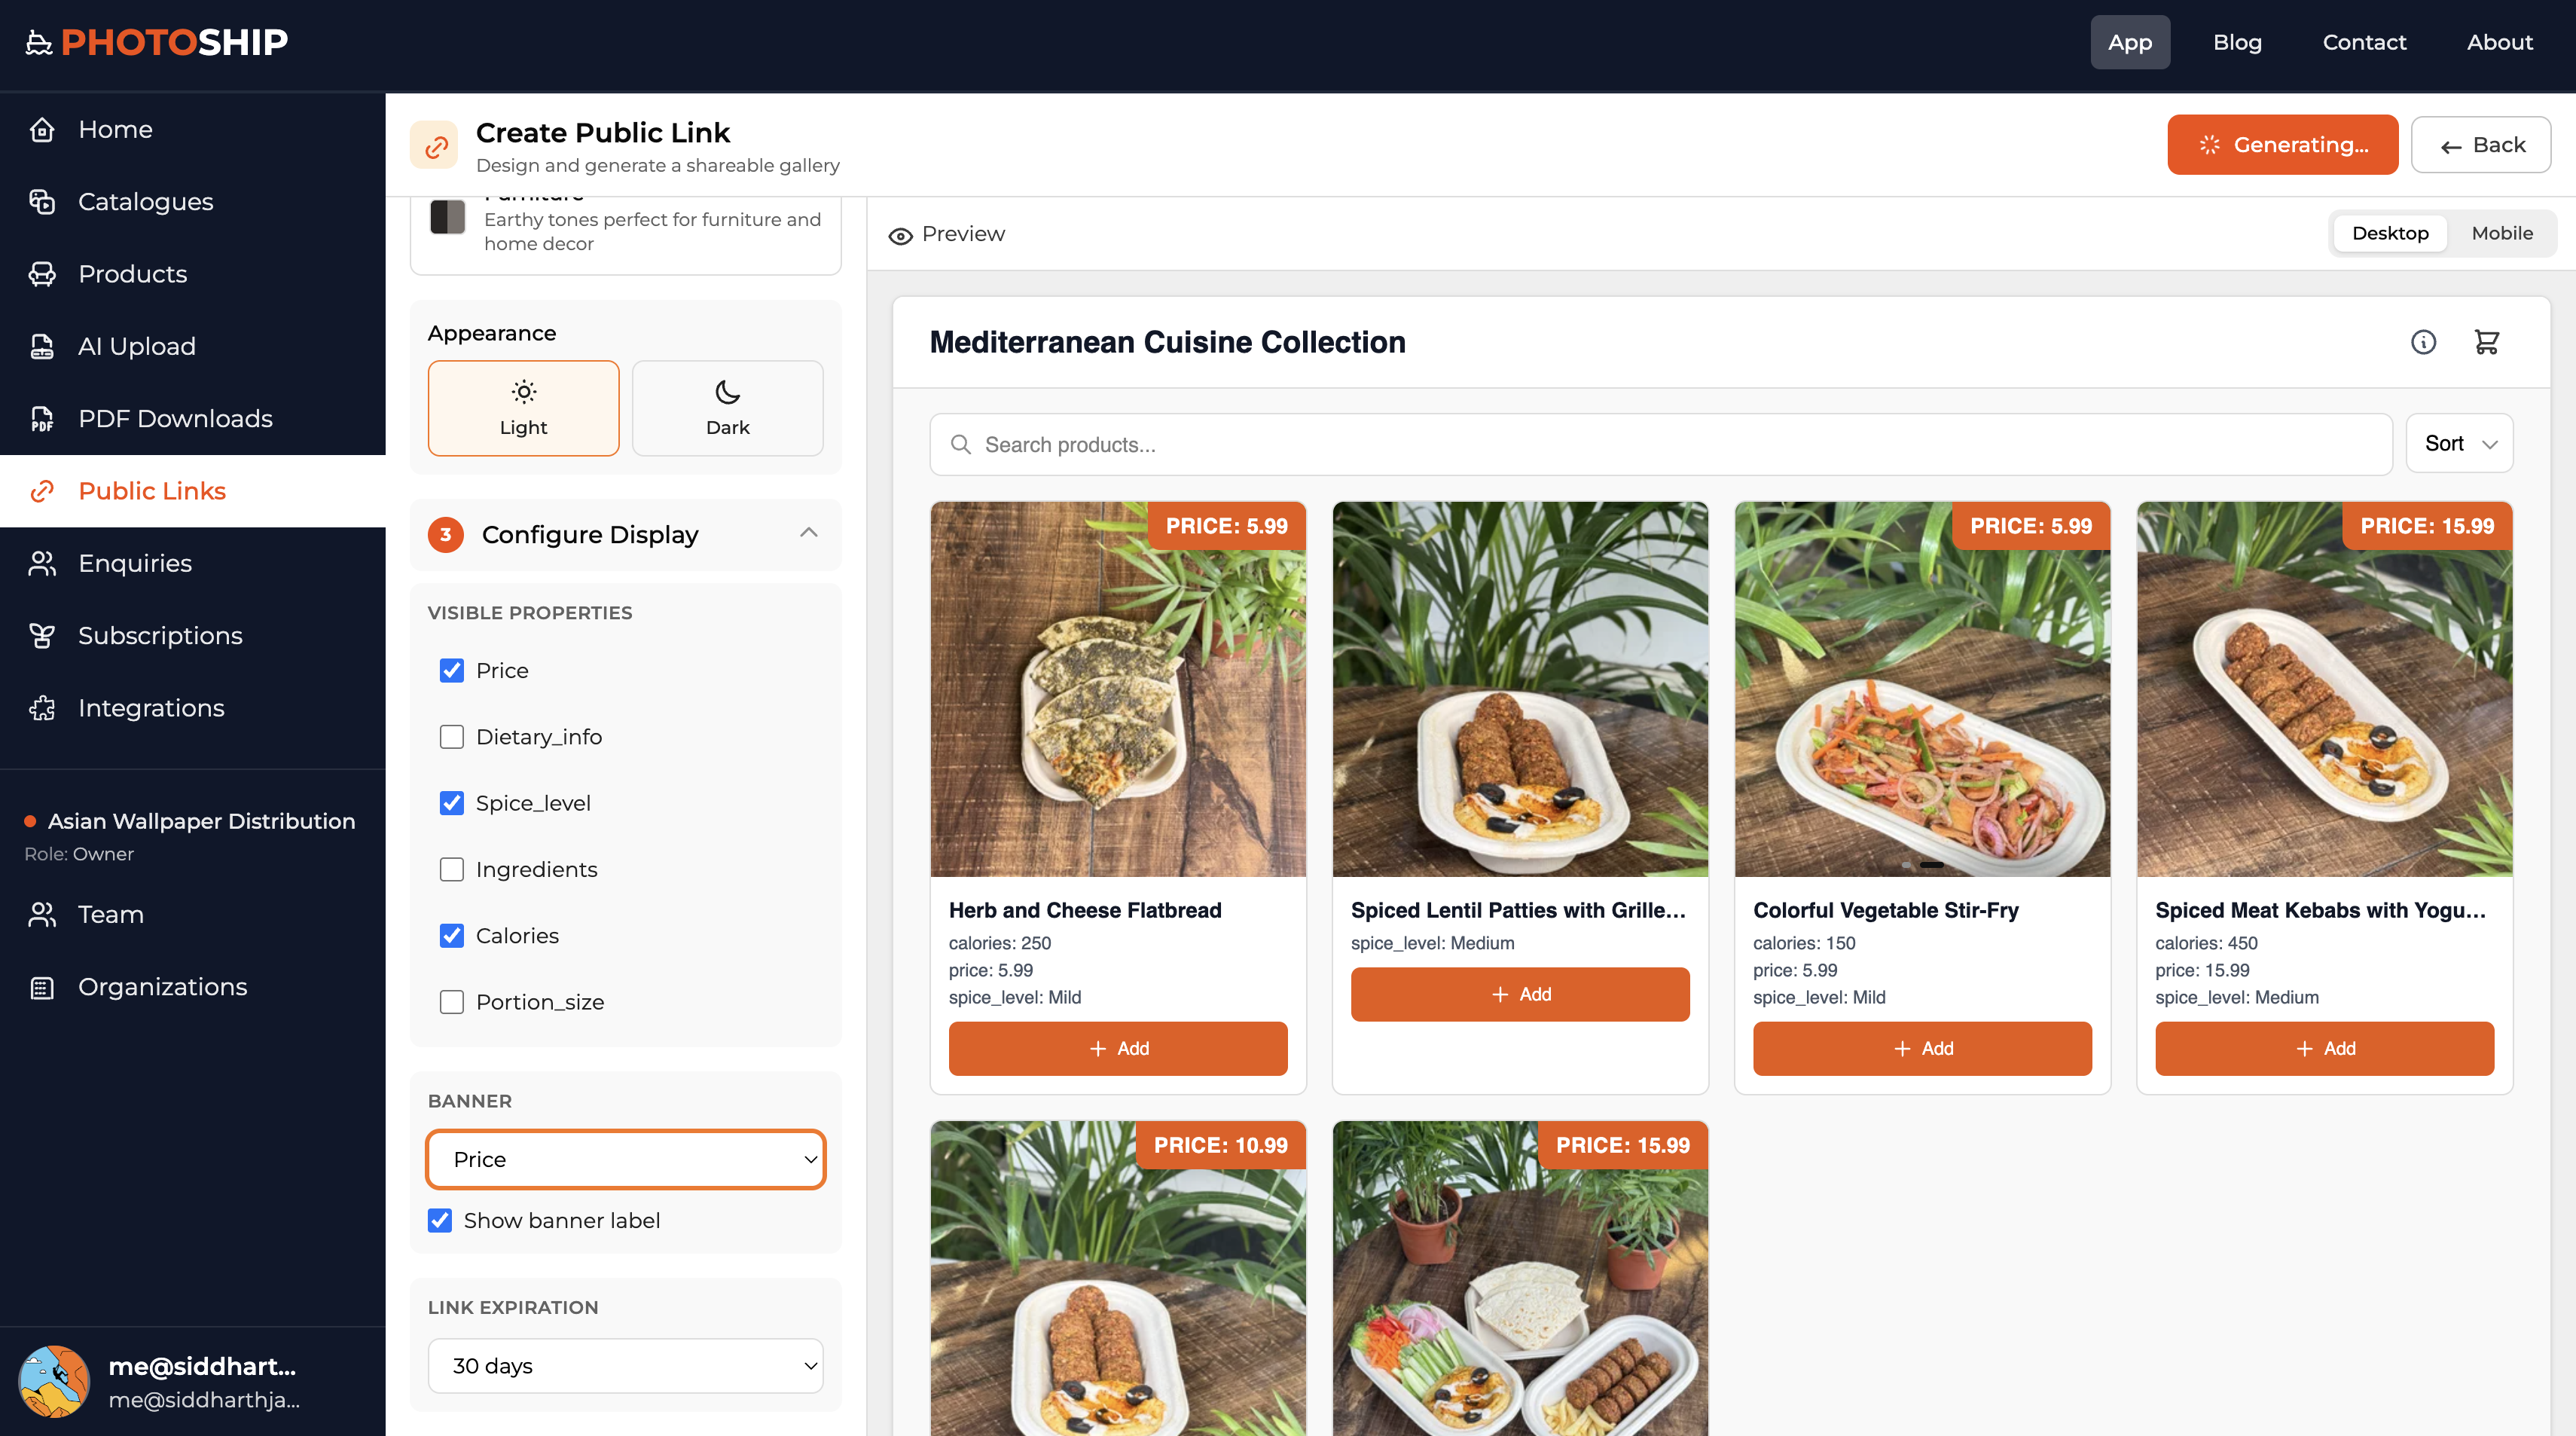The width and height of the screenshot is (2576, 1436).
Task: Uncheck the Spice_level property
Action: tap(452, 803)
